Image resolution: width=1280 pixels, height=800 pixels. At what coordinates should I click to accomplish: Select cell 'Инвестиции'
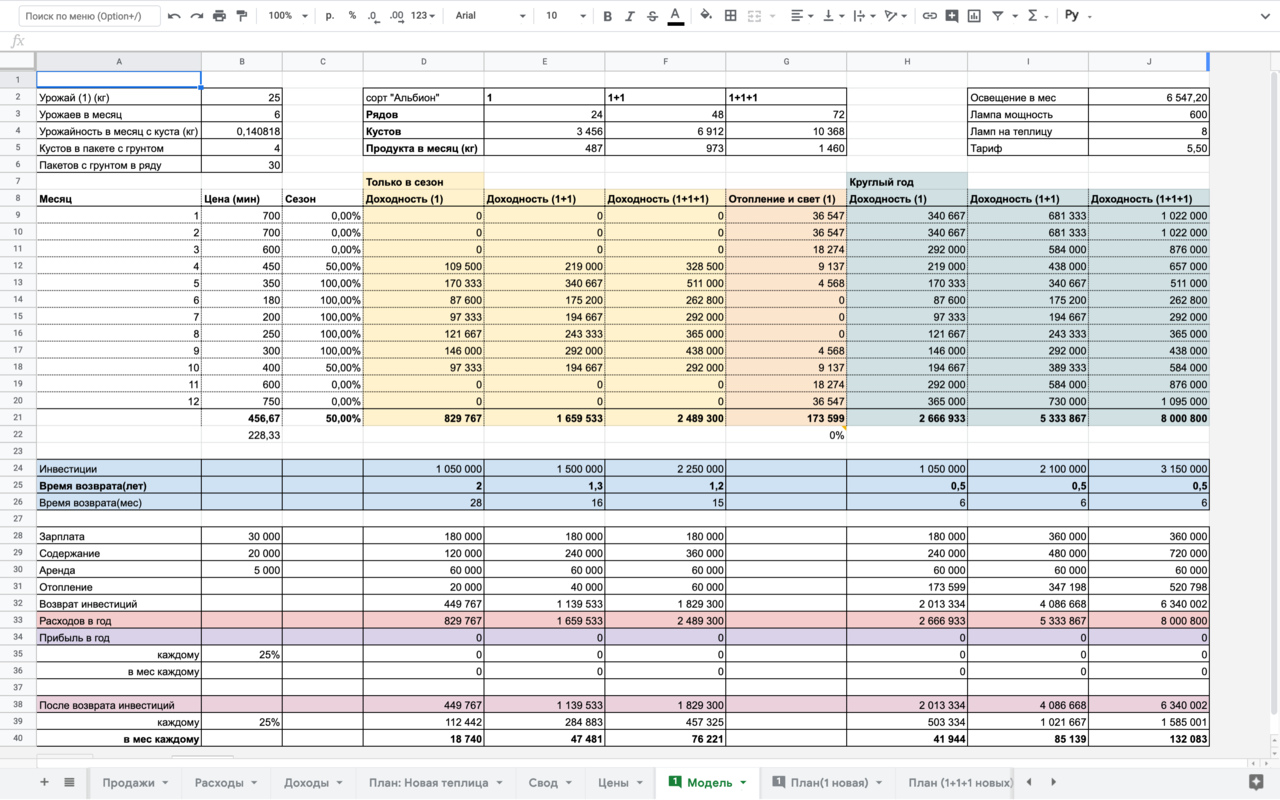119,468
